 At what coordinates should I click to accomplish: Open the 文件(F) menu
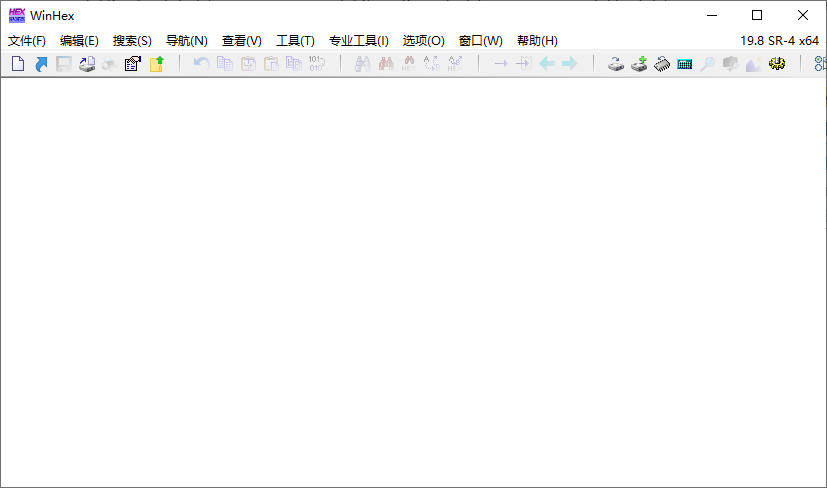pos(27,41)
